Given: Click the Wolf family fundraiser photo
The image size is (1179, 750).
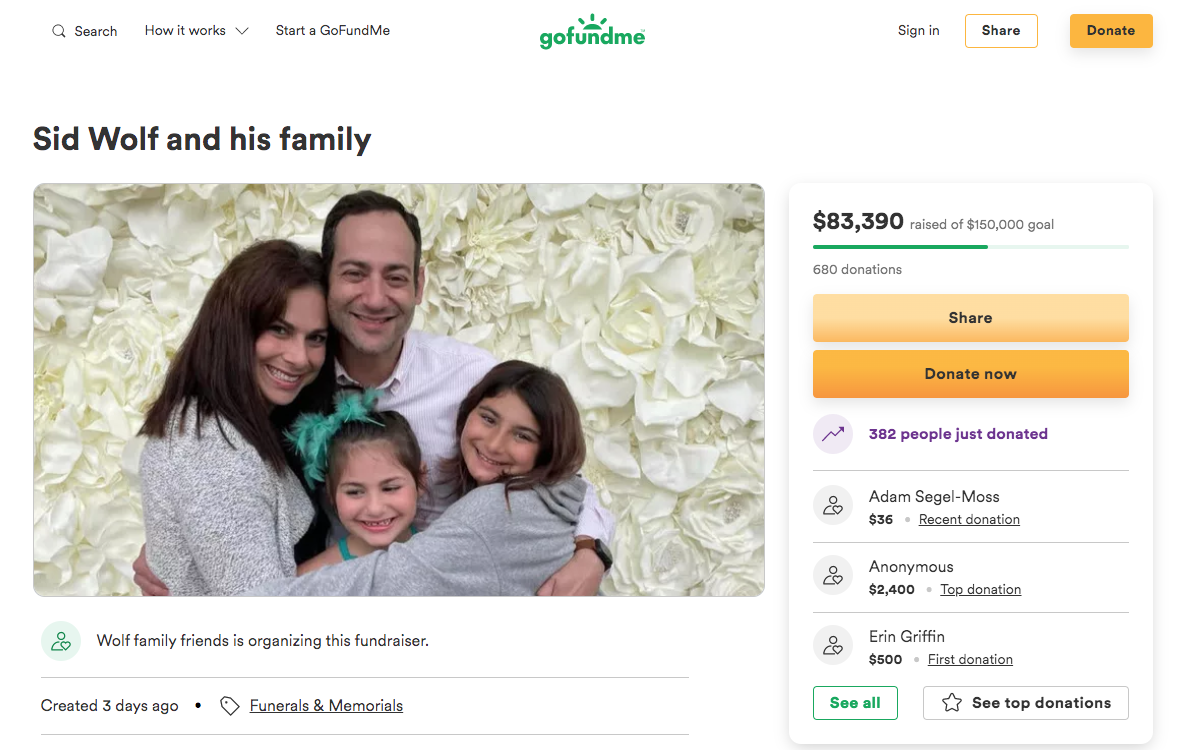Looking at the screenshot, I should [x=399, y=390].
